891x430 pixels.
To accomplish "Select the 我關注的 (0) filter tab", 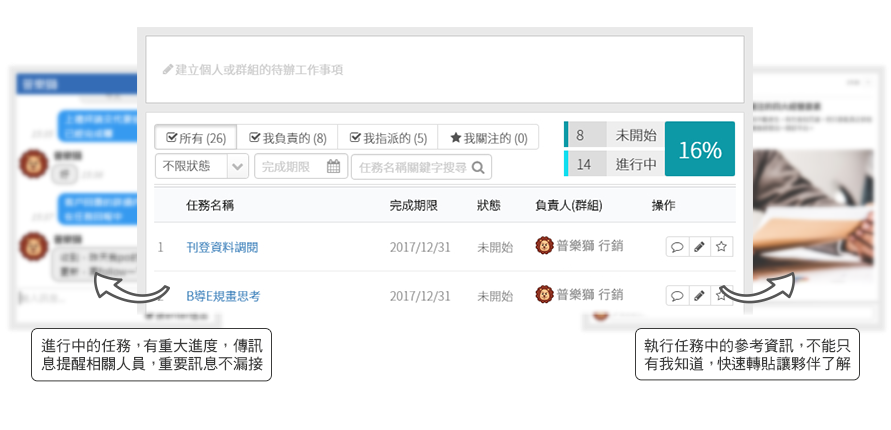I will click(x=488, y=137).
